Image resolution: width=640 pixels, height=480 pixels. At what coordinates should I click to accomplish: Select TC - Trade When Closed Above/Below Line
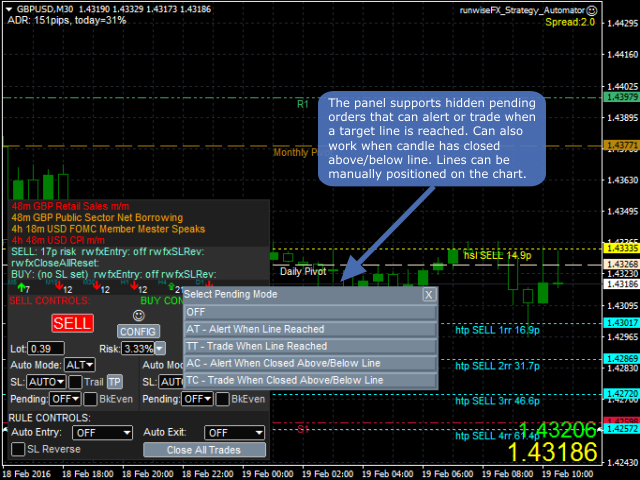[x=310, y=380]
